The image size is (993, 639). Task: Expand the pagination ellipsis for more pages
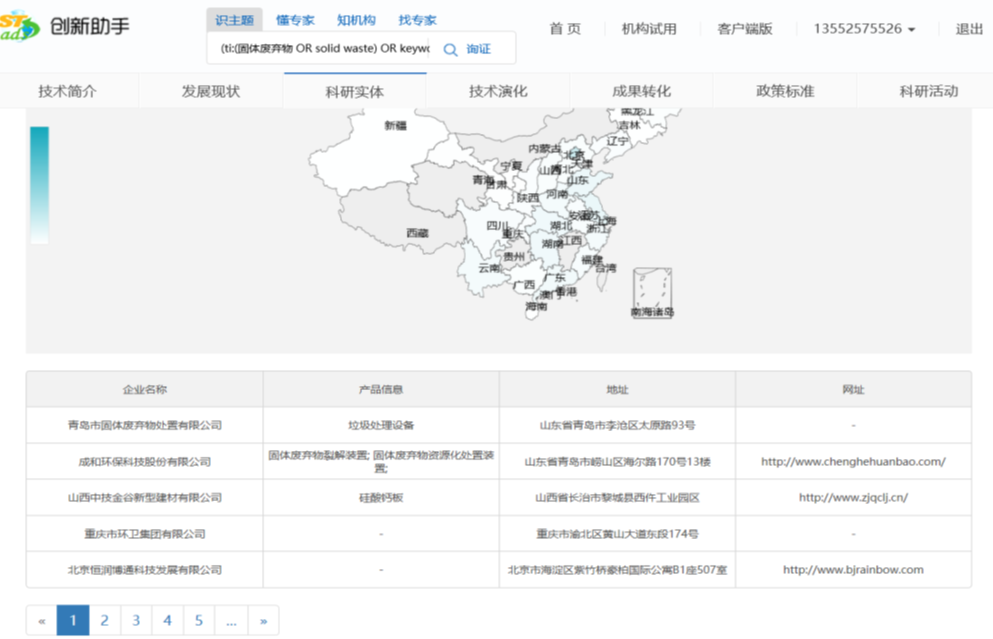point(231,621)
